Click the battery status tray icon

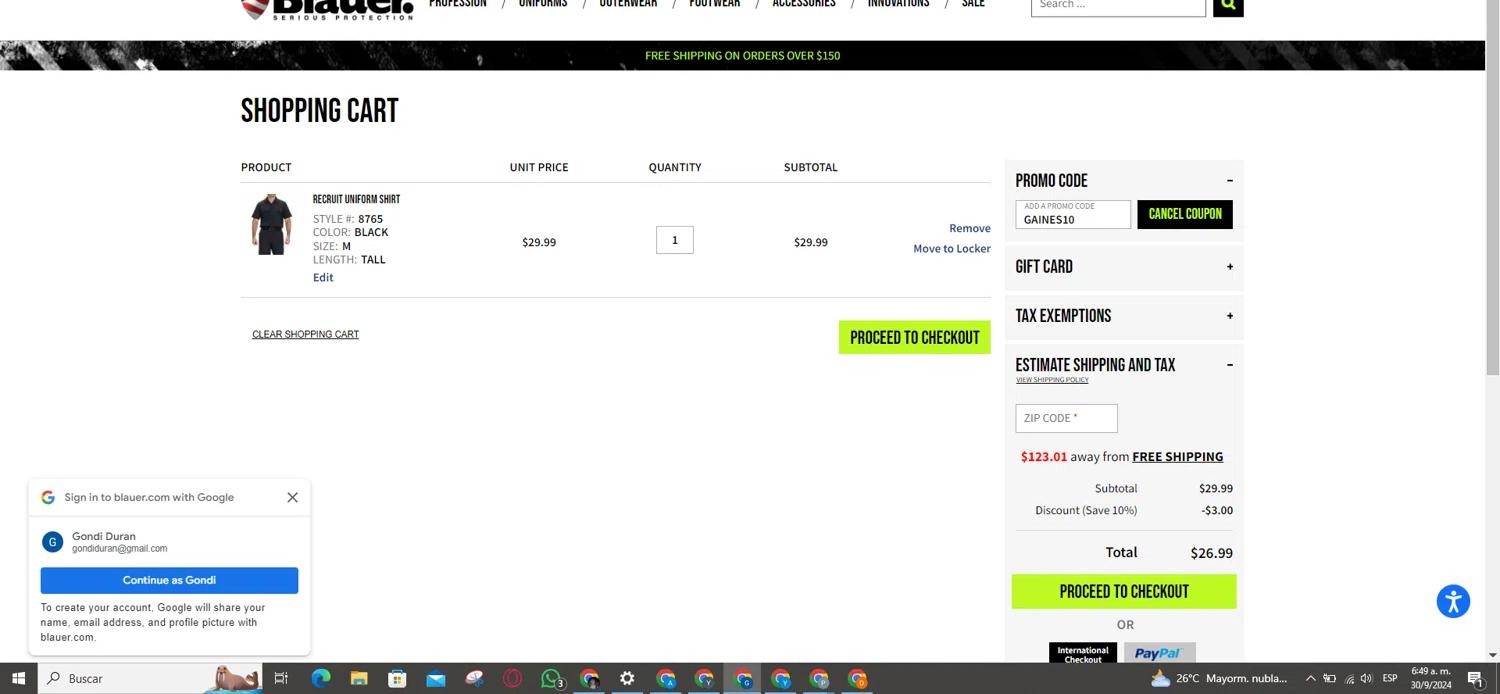coord(1330,678)
